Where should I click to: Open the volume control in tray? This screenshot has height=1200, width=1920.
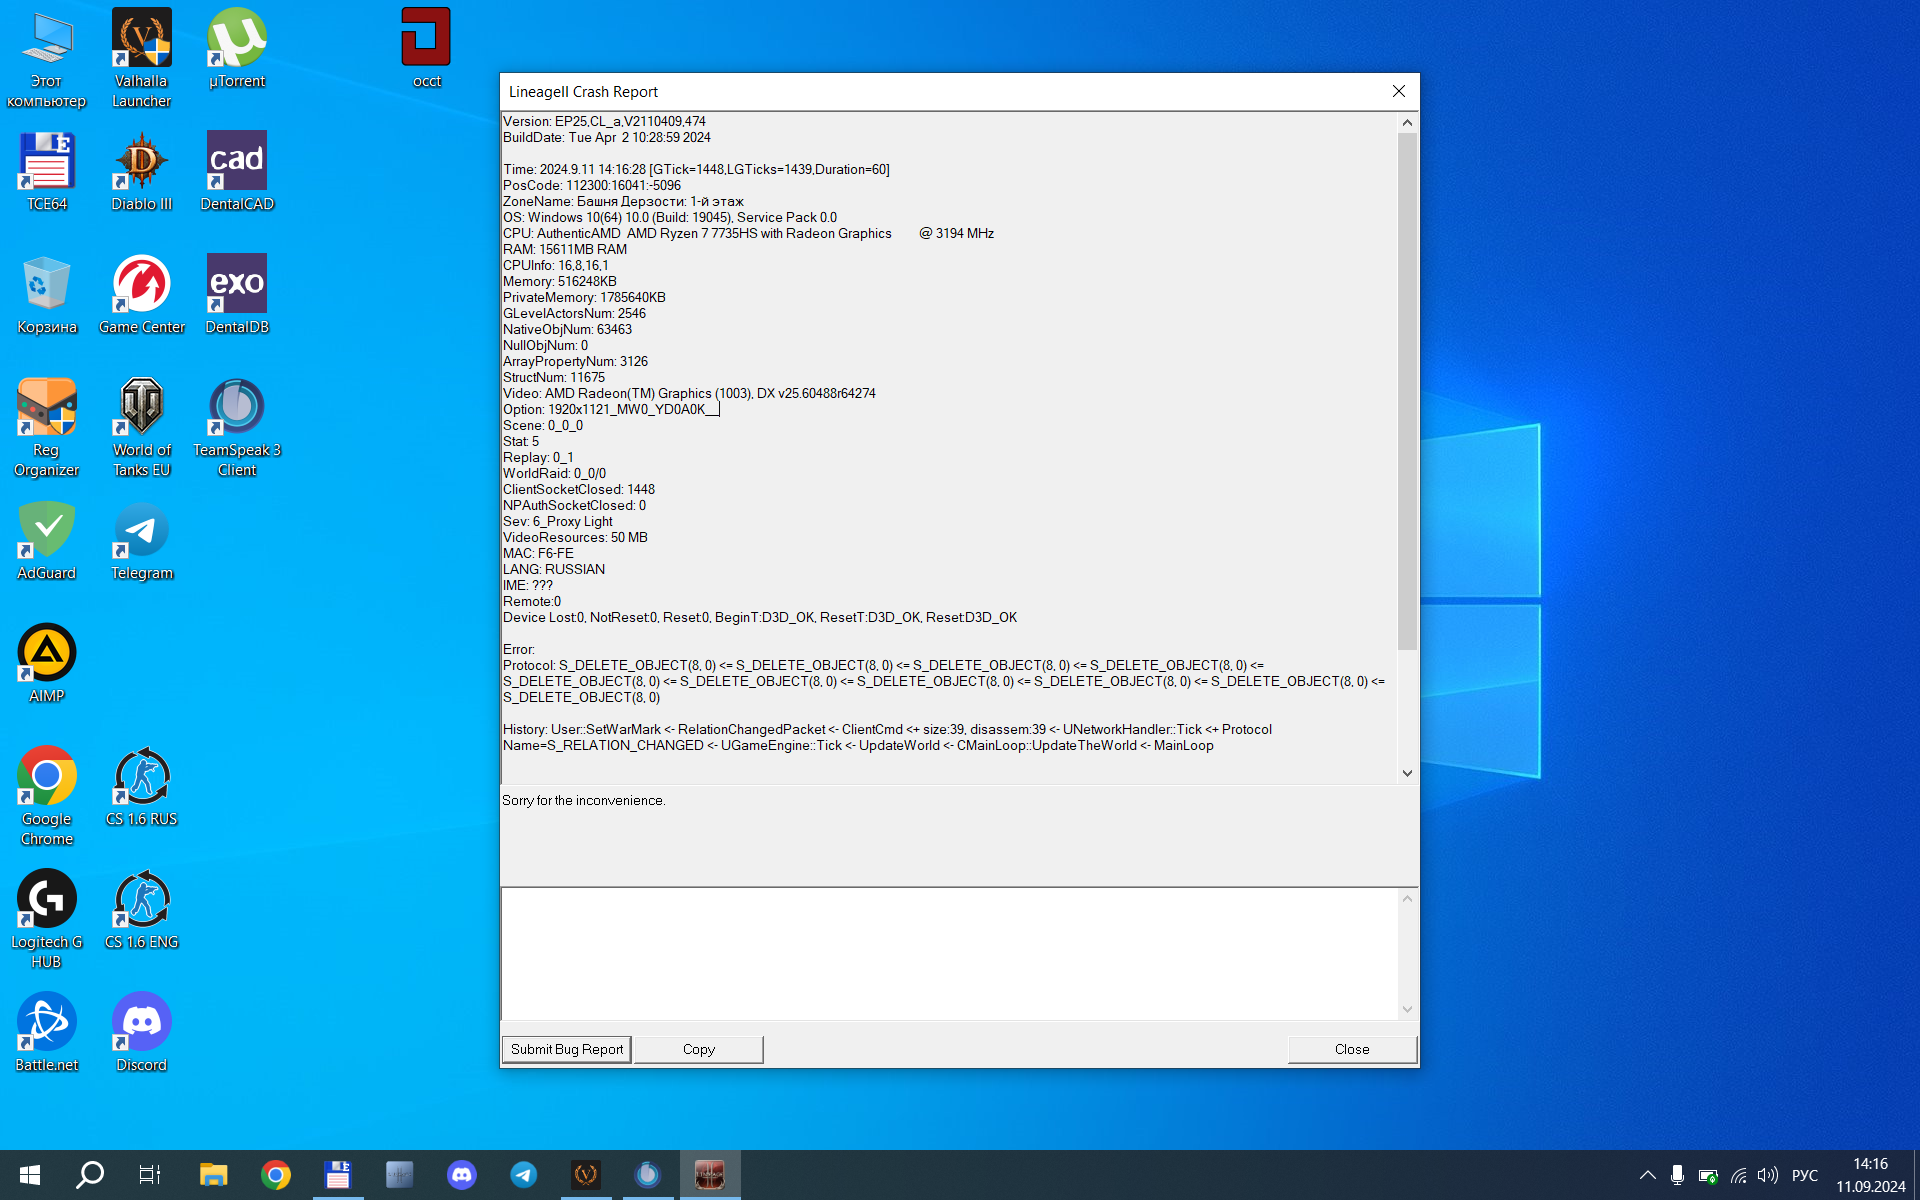(x=1767, y=1175)
